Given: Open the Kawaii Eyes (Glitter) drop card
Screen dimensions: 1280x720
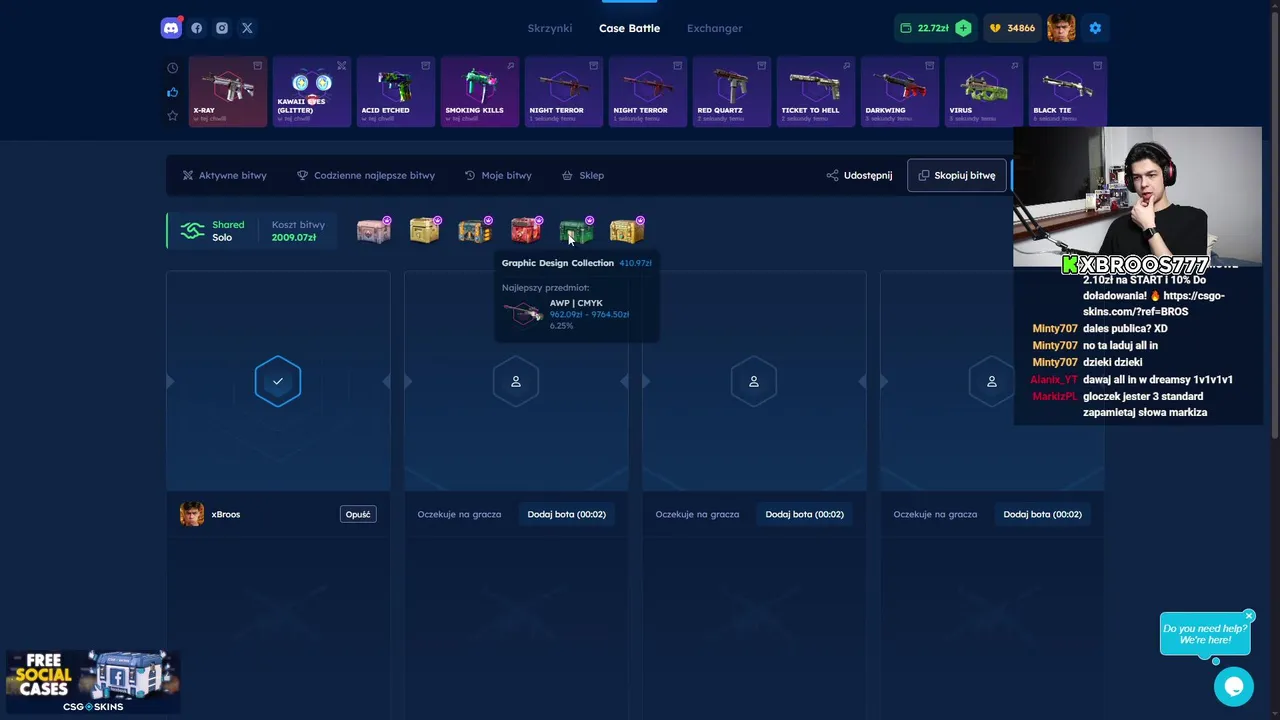Looking at the screenshot, I should point(312,92).
